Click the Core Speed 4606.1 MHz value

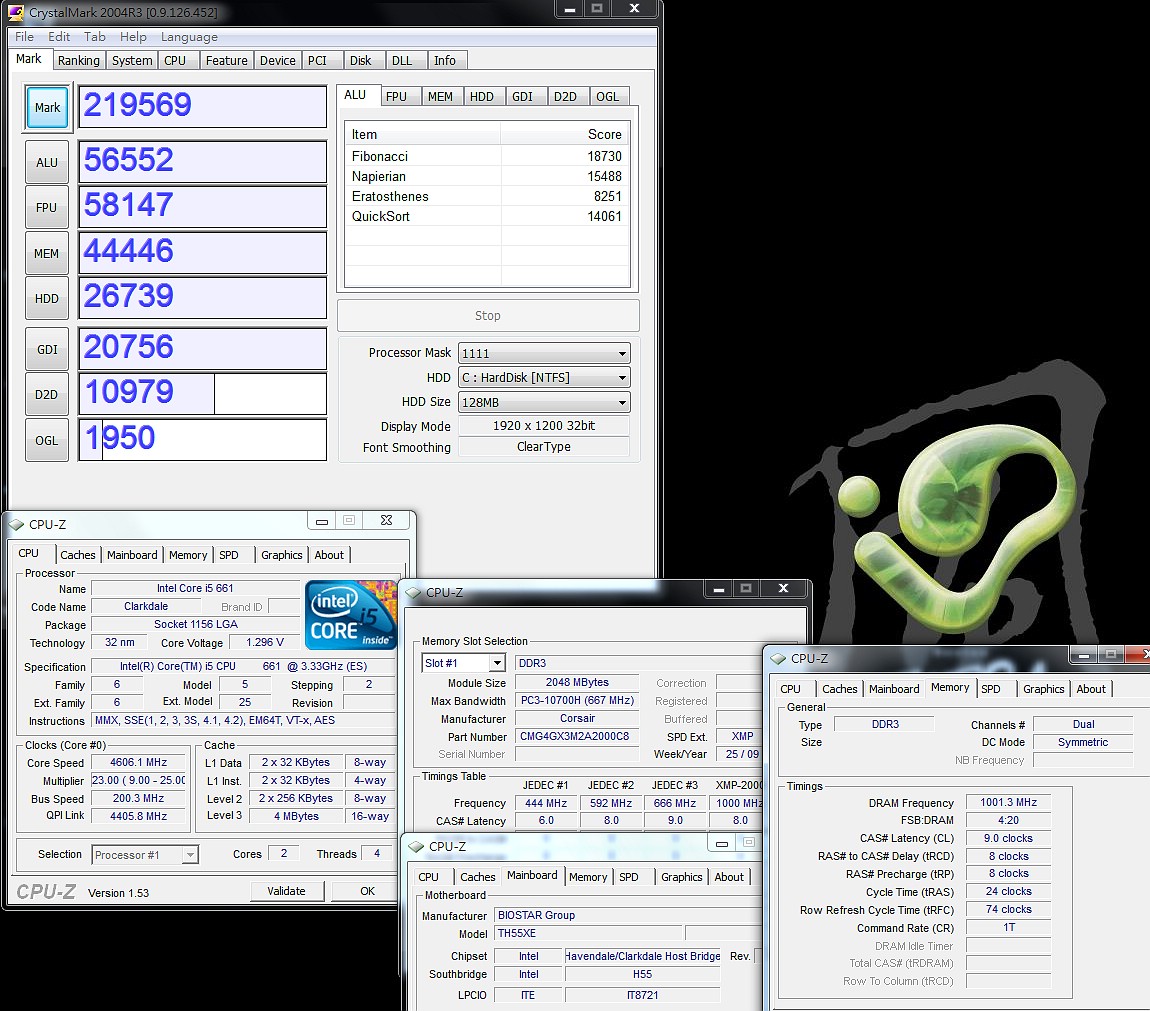139,762
